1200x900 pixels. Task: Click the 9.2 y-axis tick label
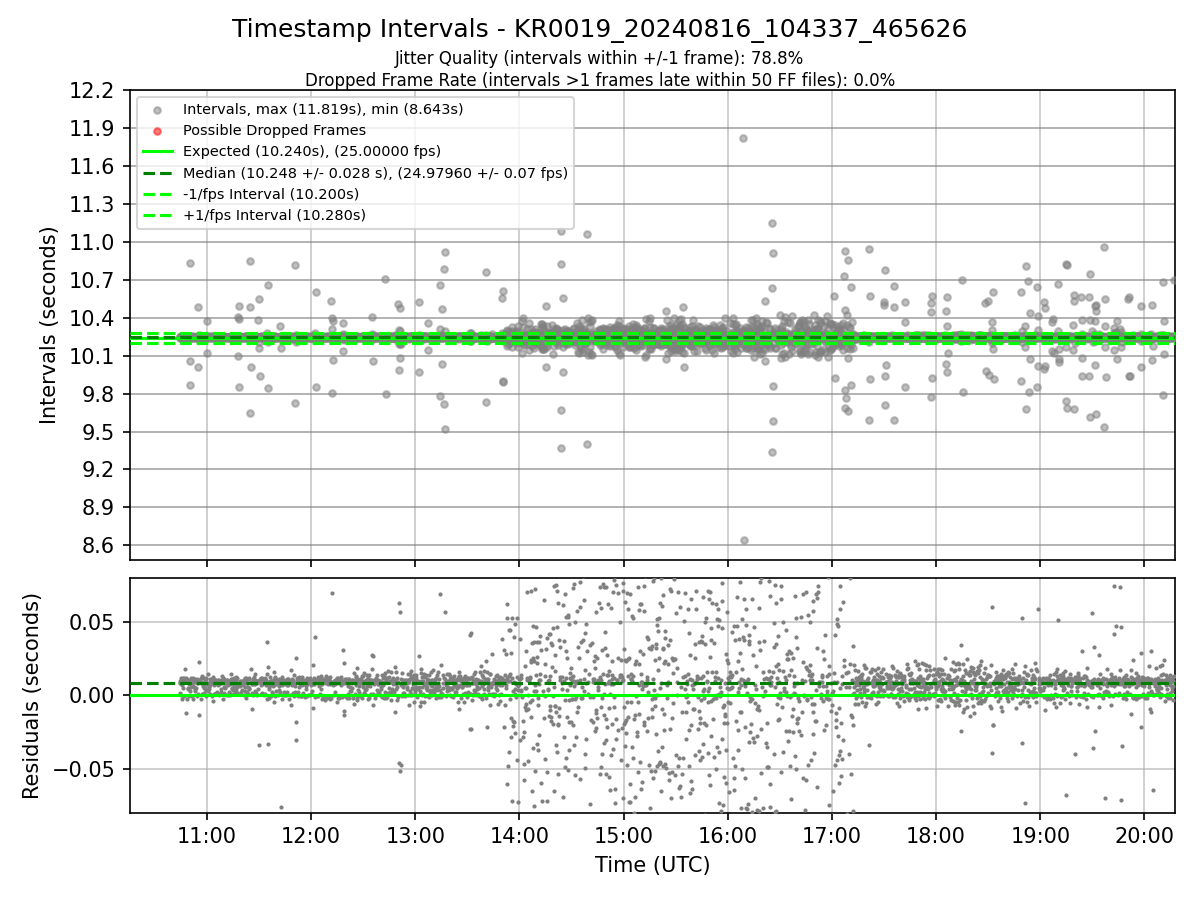tap(98, 470)
